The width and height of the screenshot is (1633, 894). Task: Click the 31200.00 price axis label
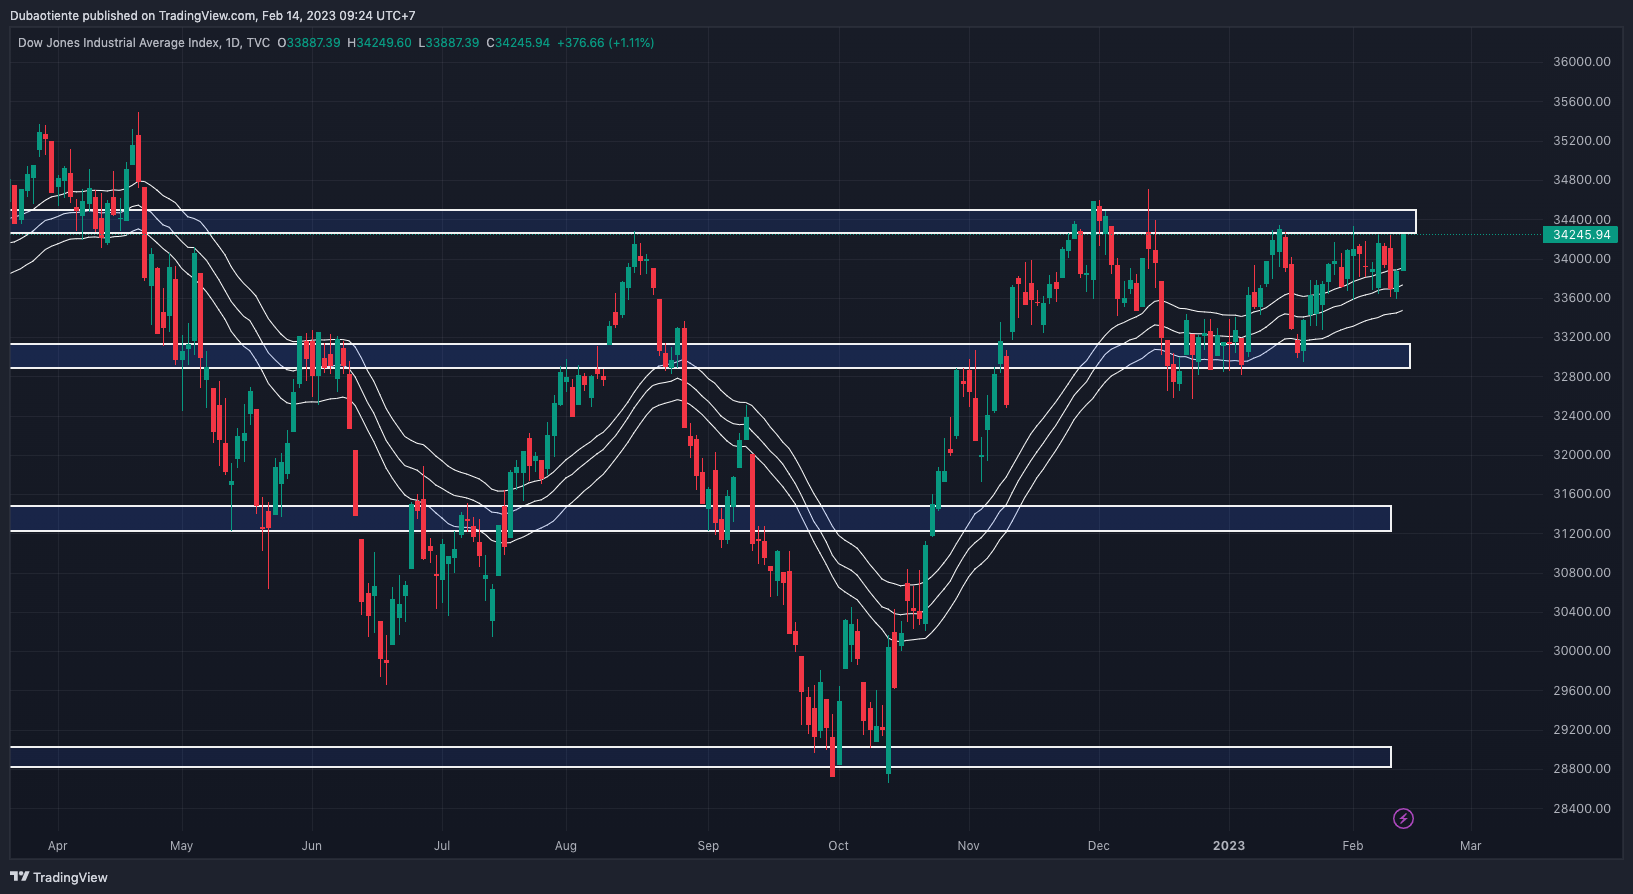[1581, 534]
